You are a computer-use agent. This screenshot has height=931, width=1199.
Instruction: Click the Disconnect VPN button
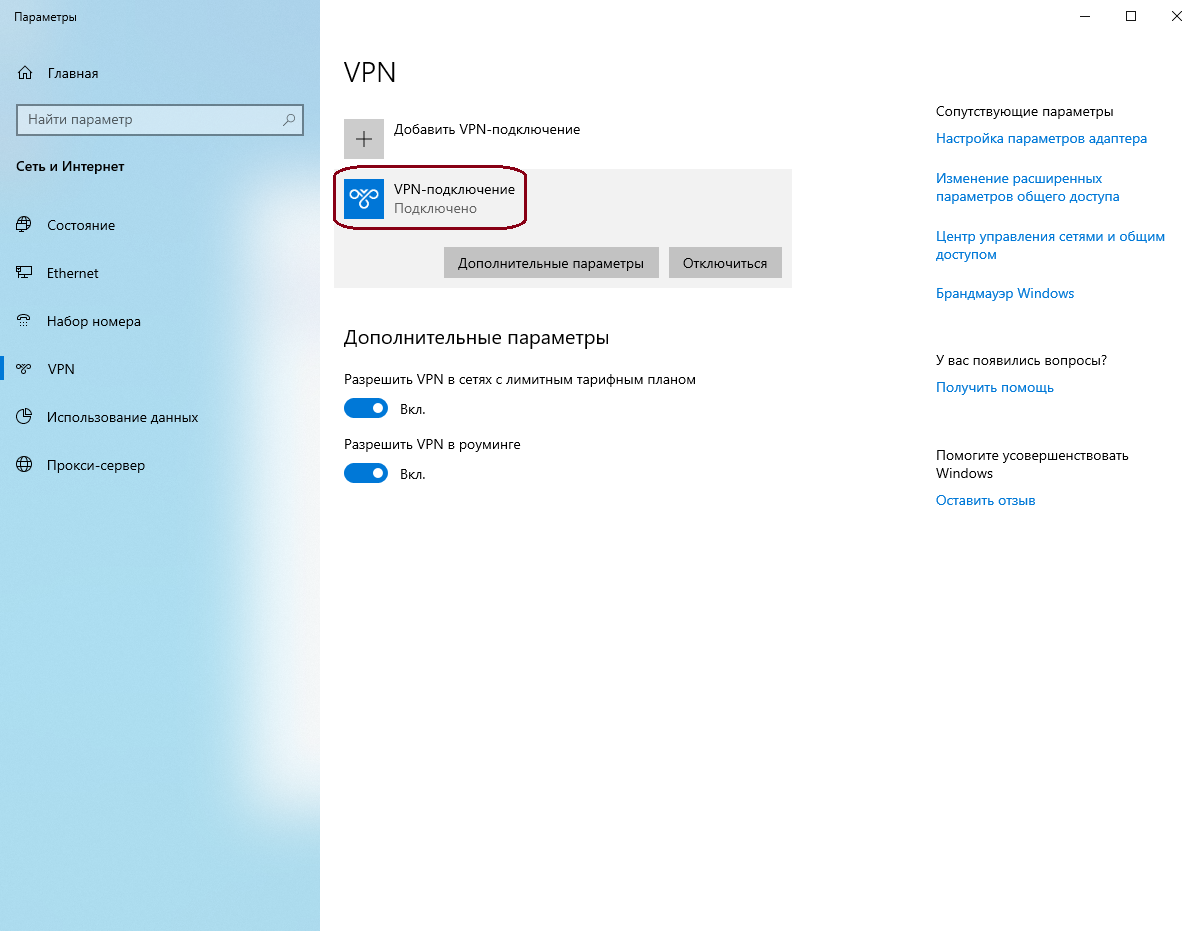tap(725, 263)
